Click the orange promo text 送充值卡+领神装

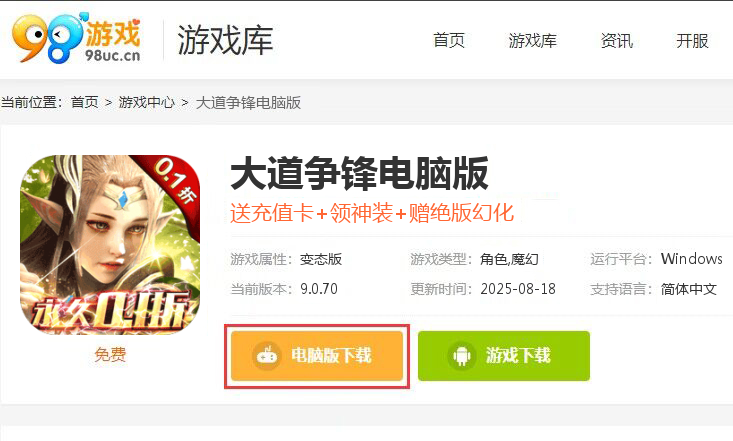(x=311, y=213)
